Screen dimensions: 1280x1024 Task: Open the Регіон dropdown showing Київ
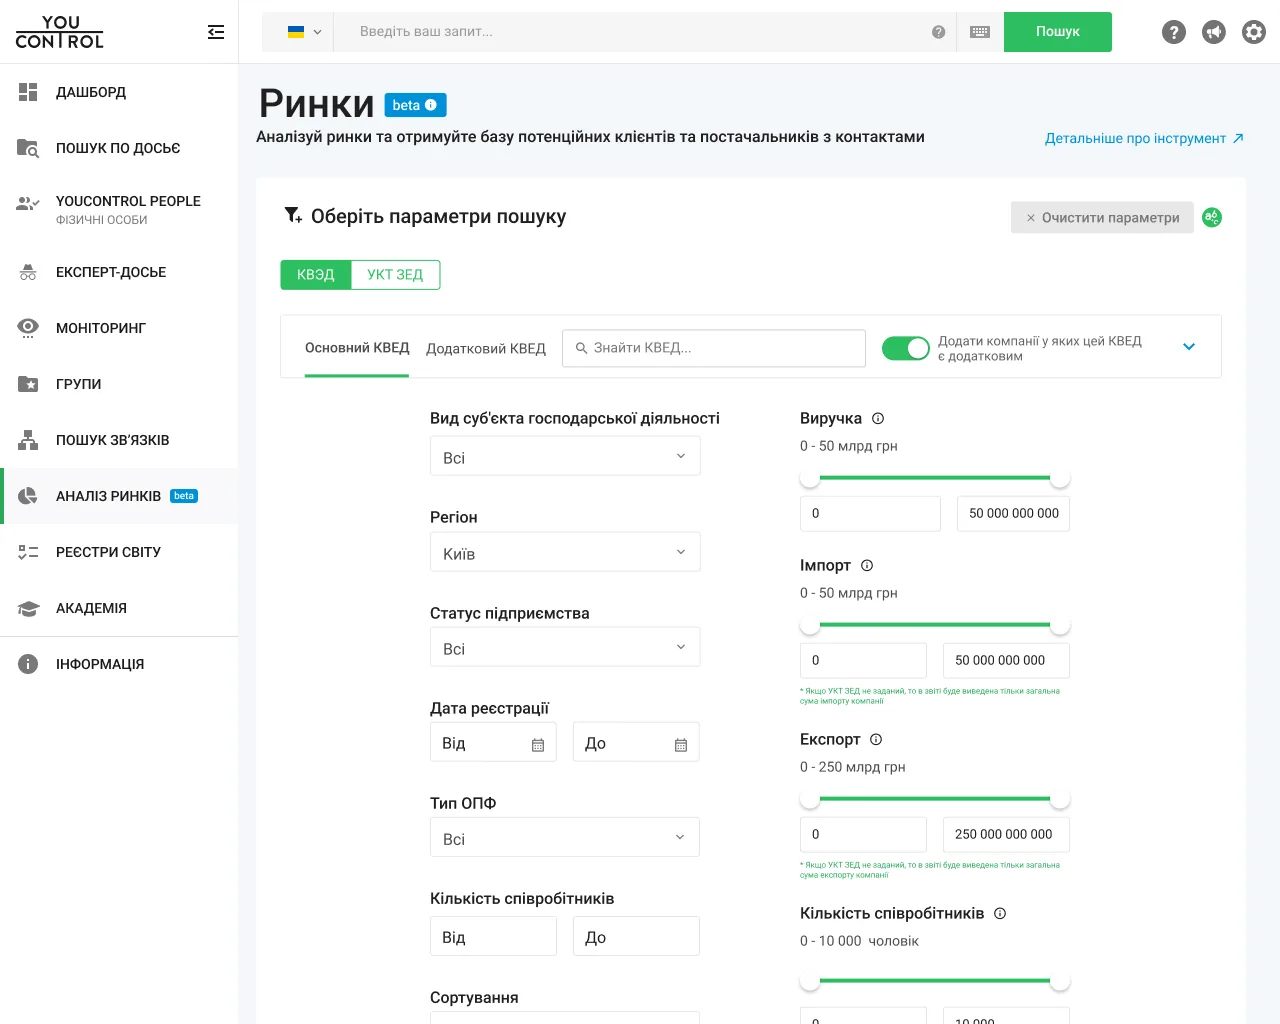(x=565, y=552)
